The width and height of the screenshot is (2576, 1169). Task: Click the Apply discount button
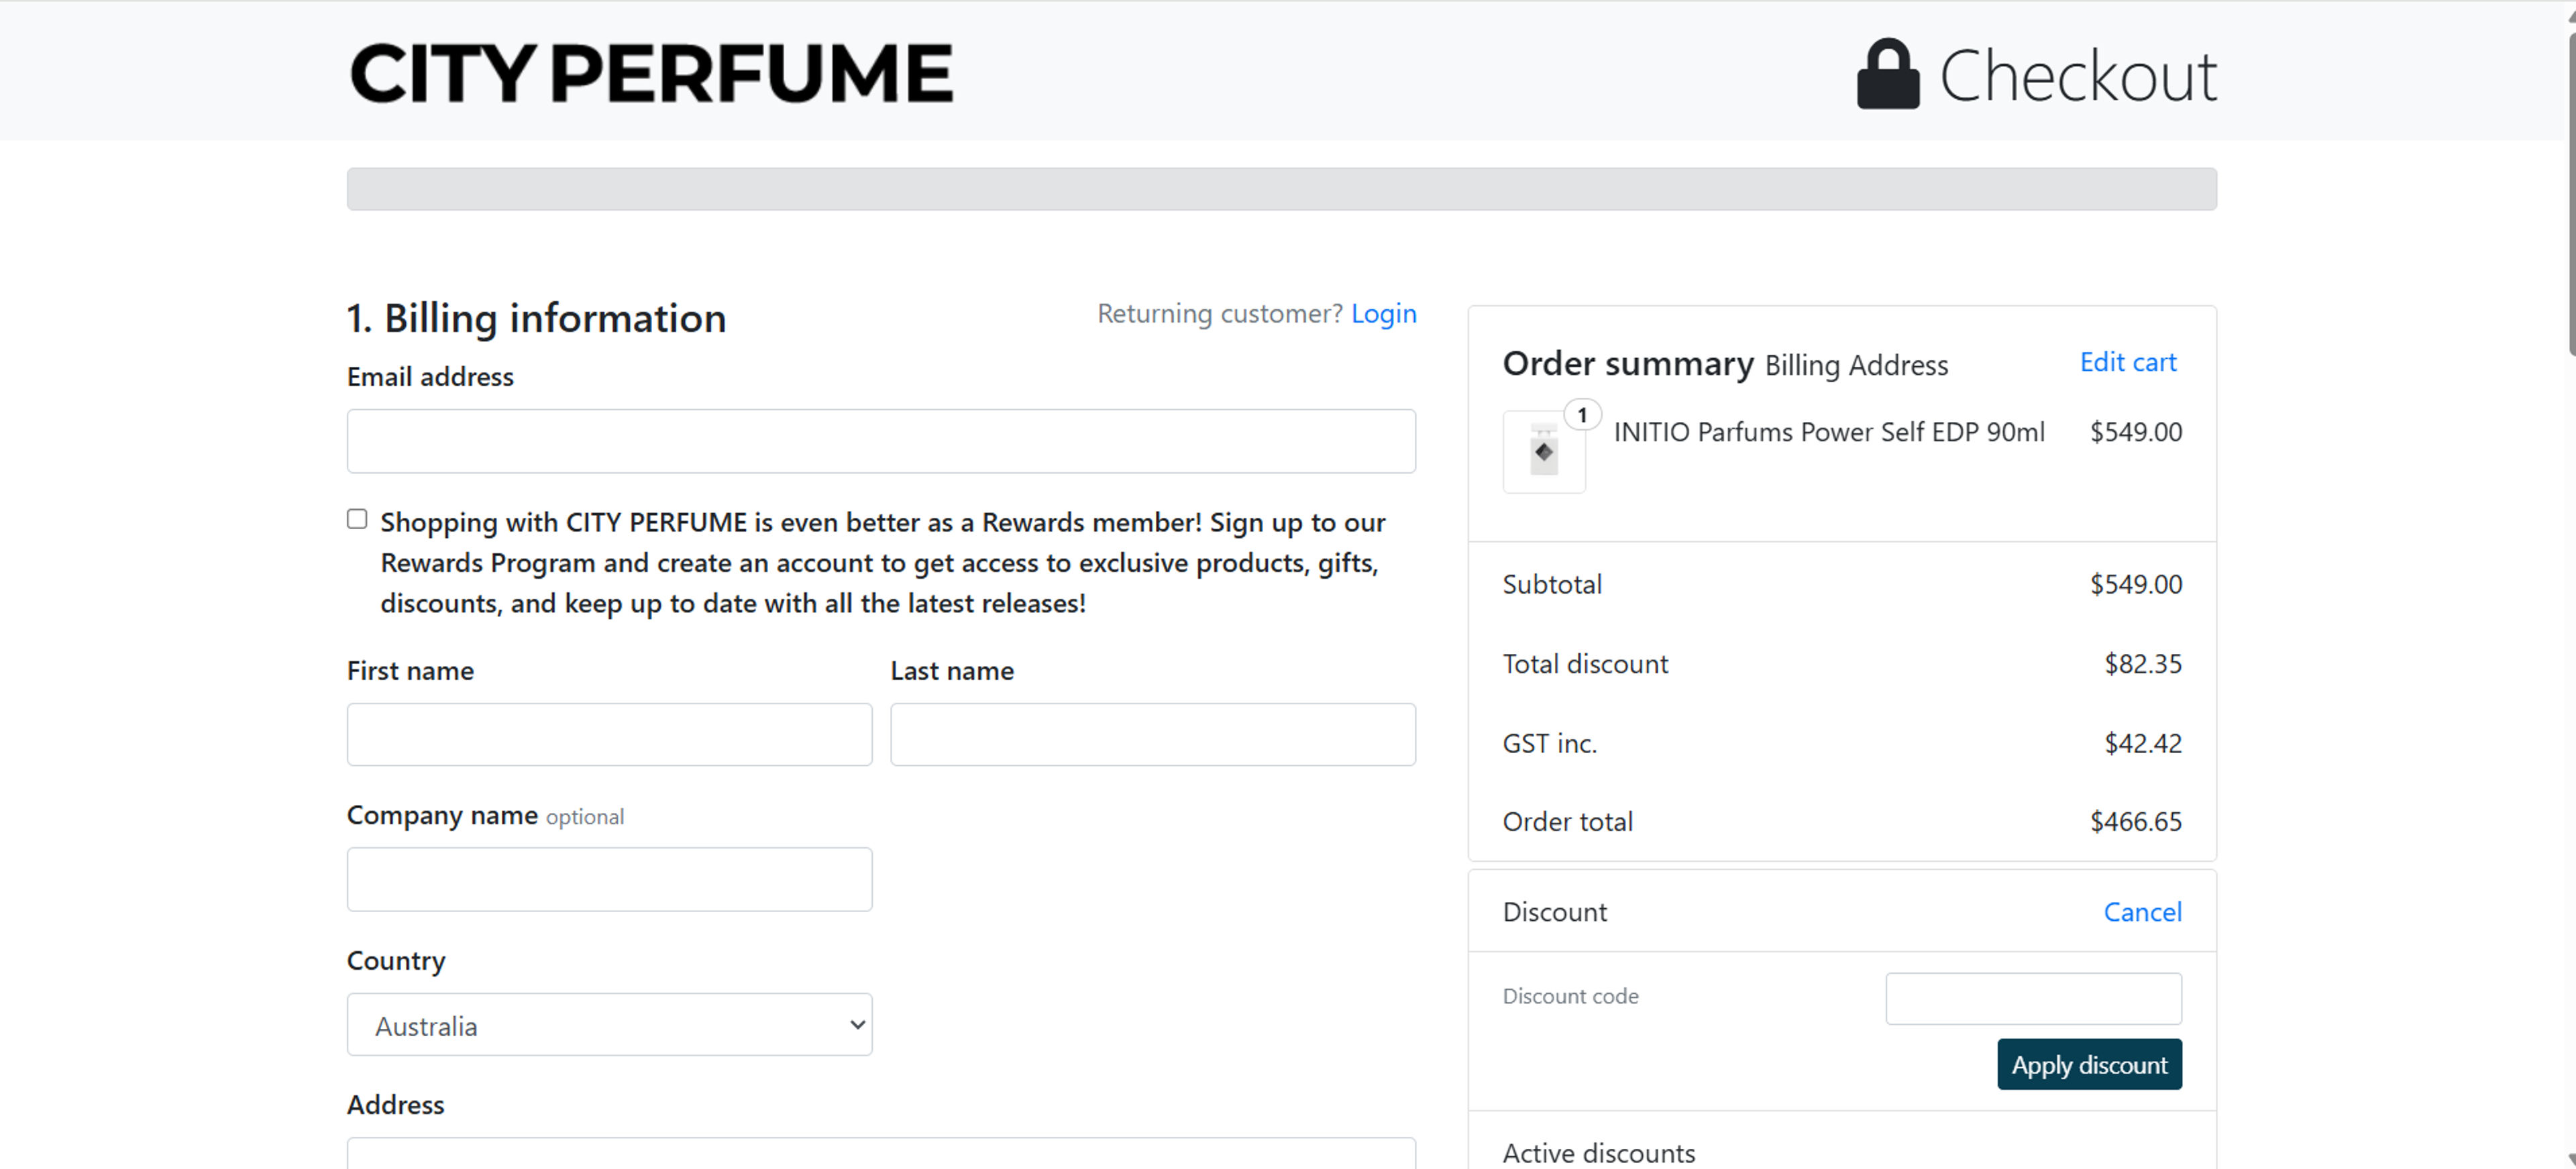2089,1065
